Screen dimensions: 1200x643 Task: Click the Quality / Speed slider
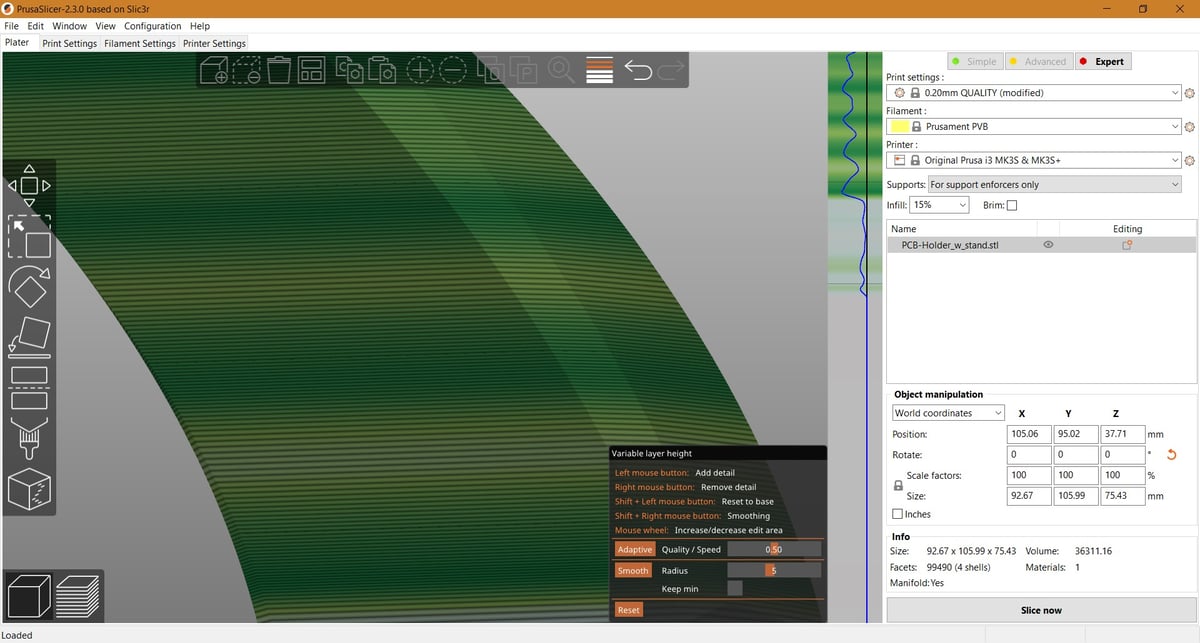(774, 549)
